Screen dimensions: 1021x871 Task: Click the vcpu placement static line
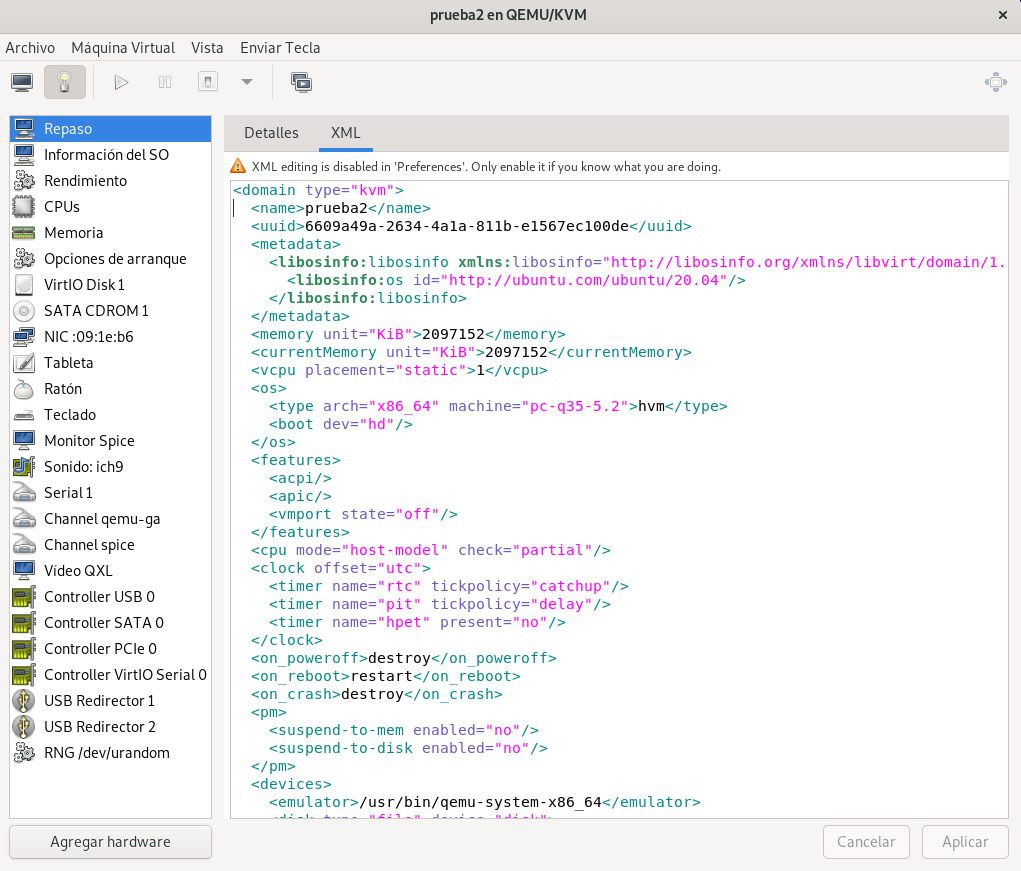tap(399, 370)
